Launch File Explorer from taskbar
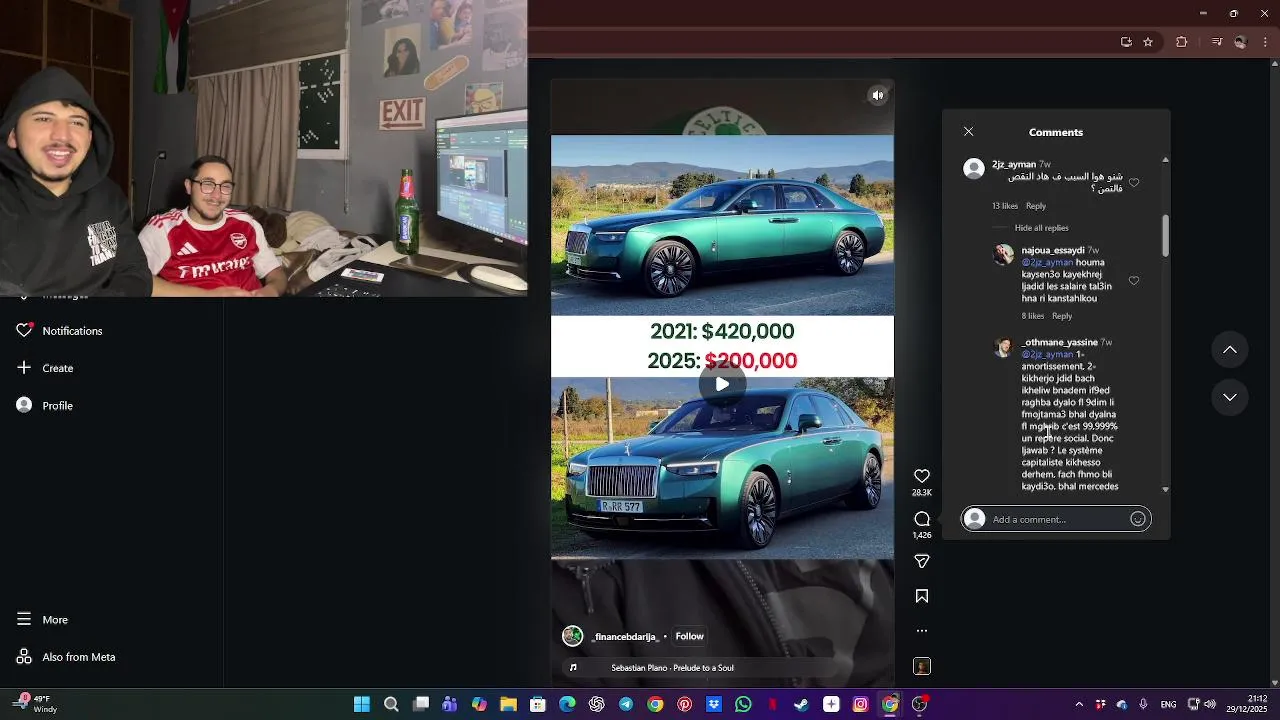The height and width of the screenshot is (720, 1280). [x=508, y=704]
